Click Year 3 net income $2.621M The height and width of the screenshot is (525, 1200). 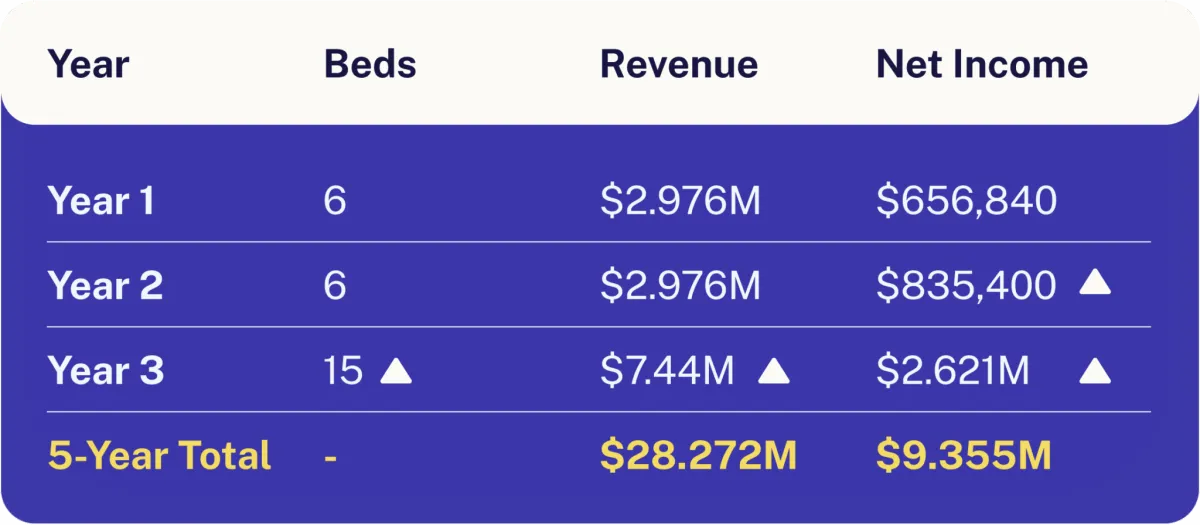953,371
